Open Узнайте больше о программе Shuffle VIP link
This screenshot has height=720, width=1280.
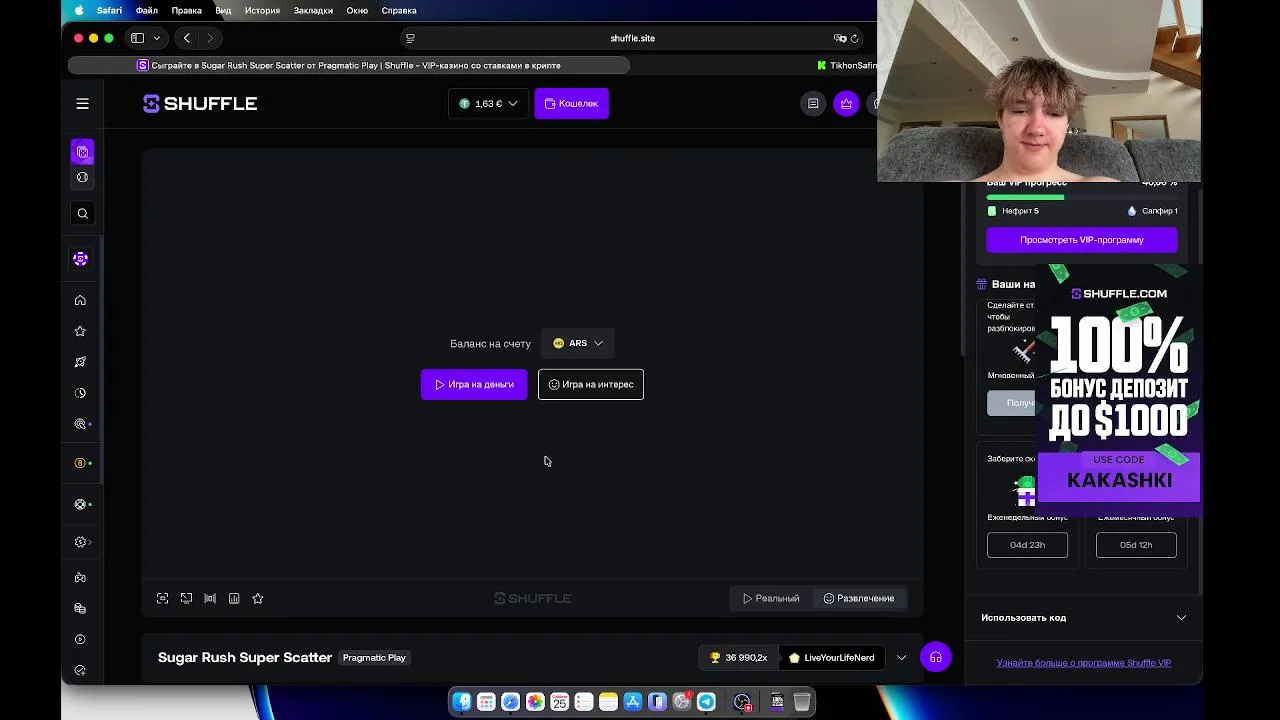pyautogui.click(x=1084, y=663)
